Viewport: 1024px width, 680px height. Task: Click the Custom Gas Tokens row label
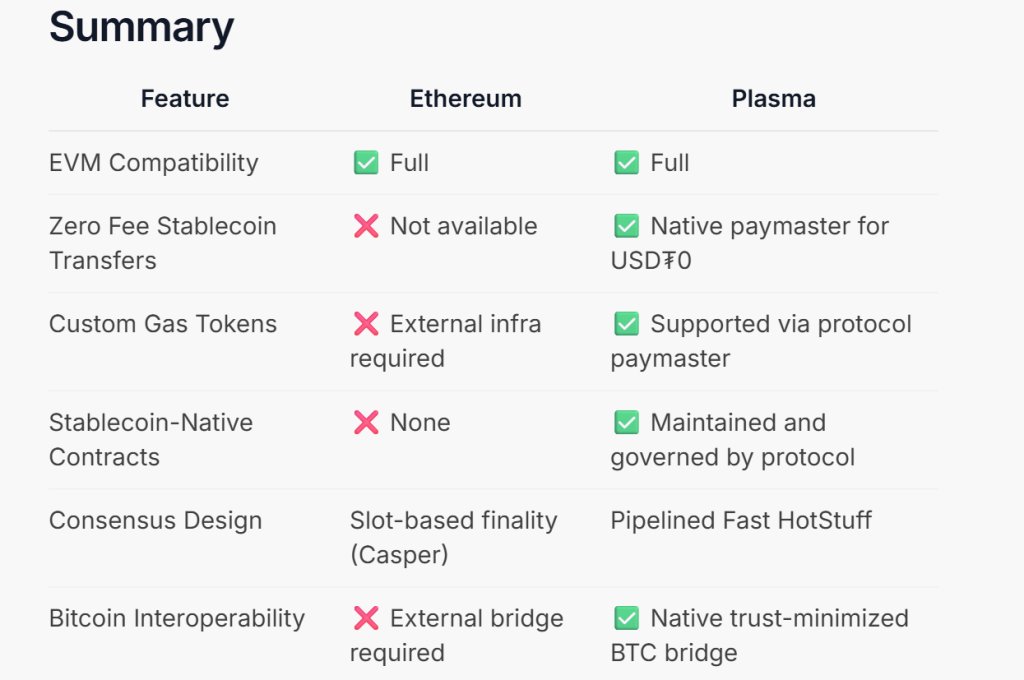[163, 324]
